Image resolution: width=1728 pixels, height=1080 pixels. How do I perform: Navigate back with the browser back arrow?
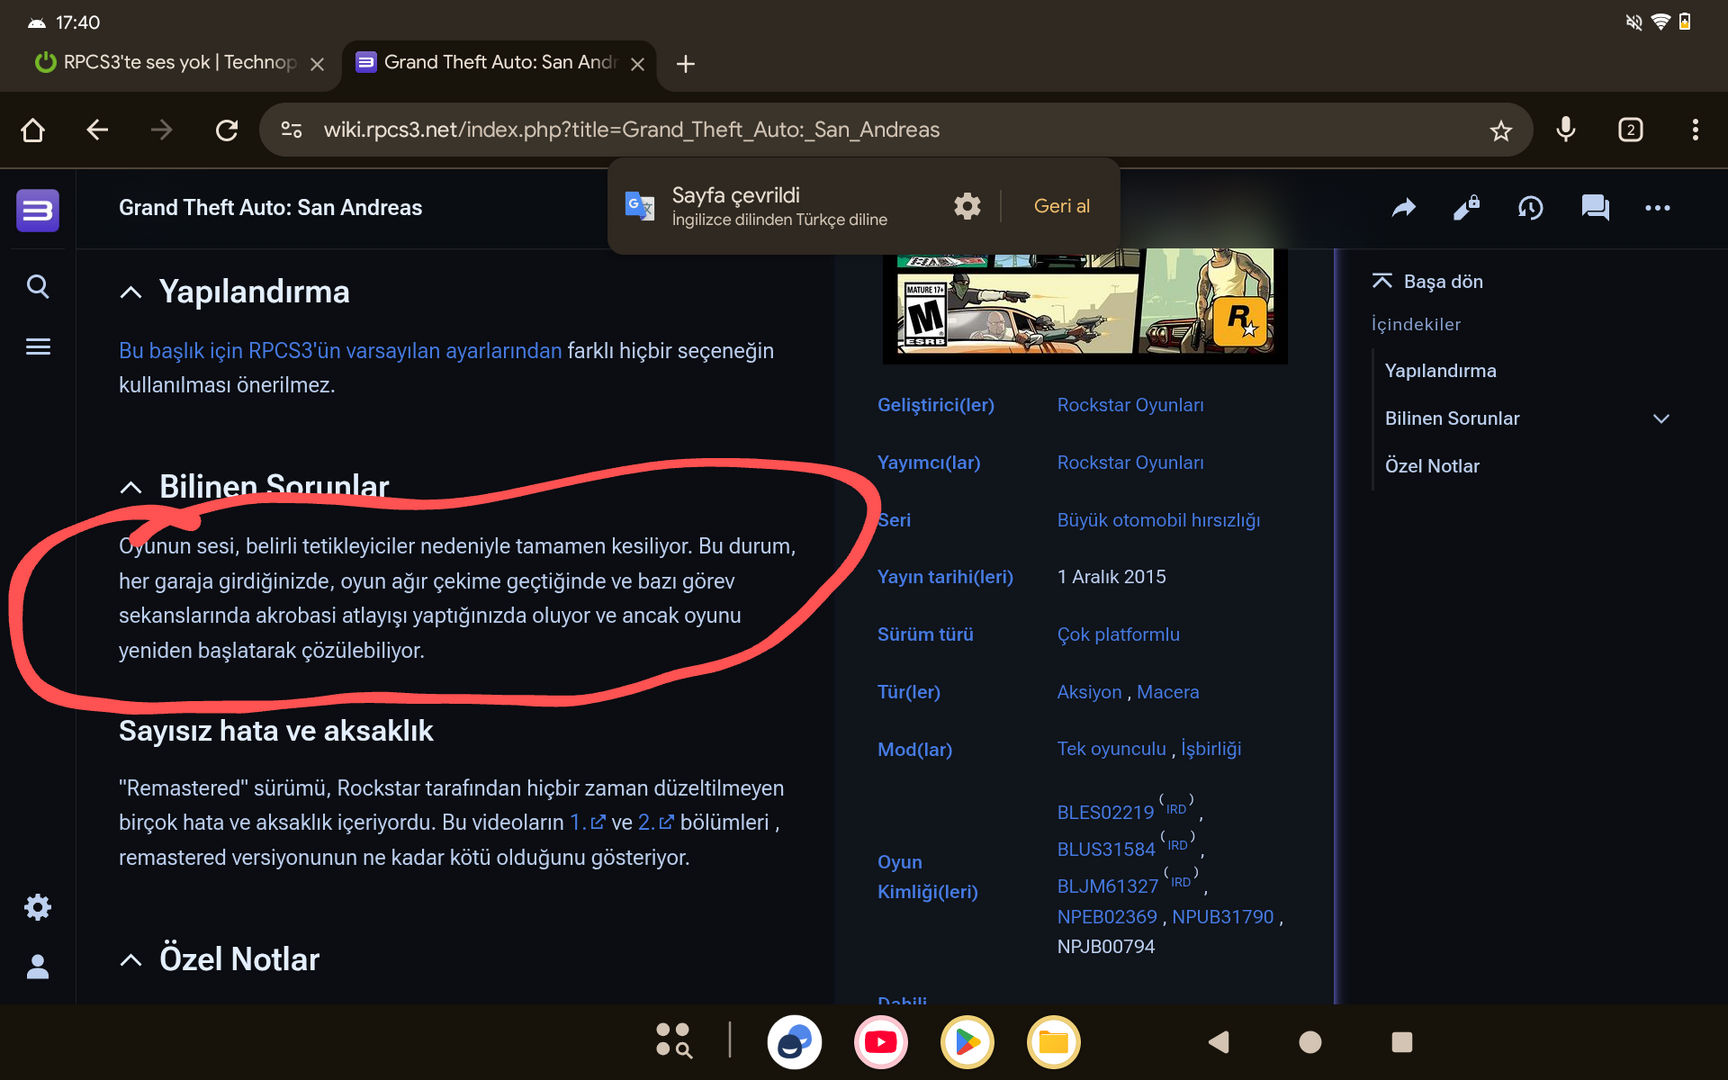coord(97,130)
